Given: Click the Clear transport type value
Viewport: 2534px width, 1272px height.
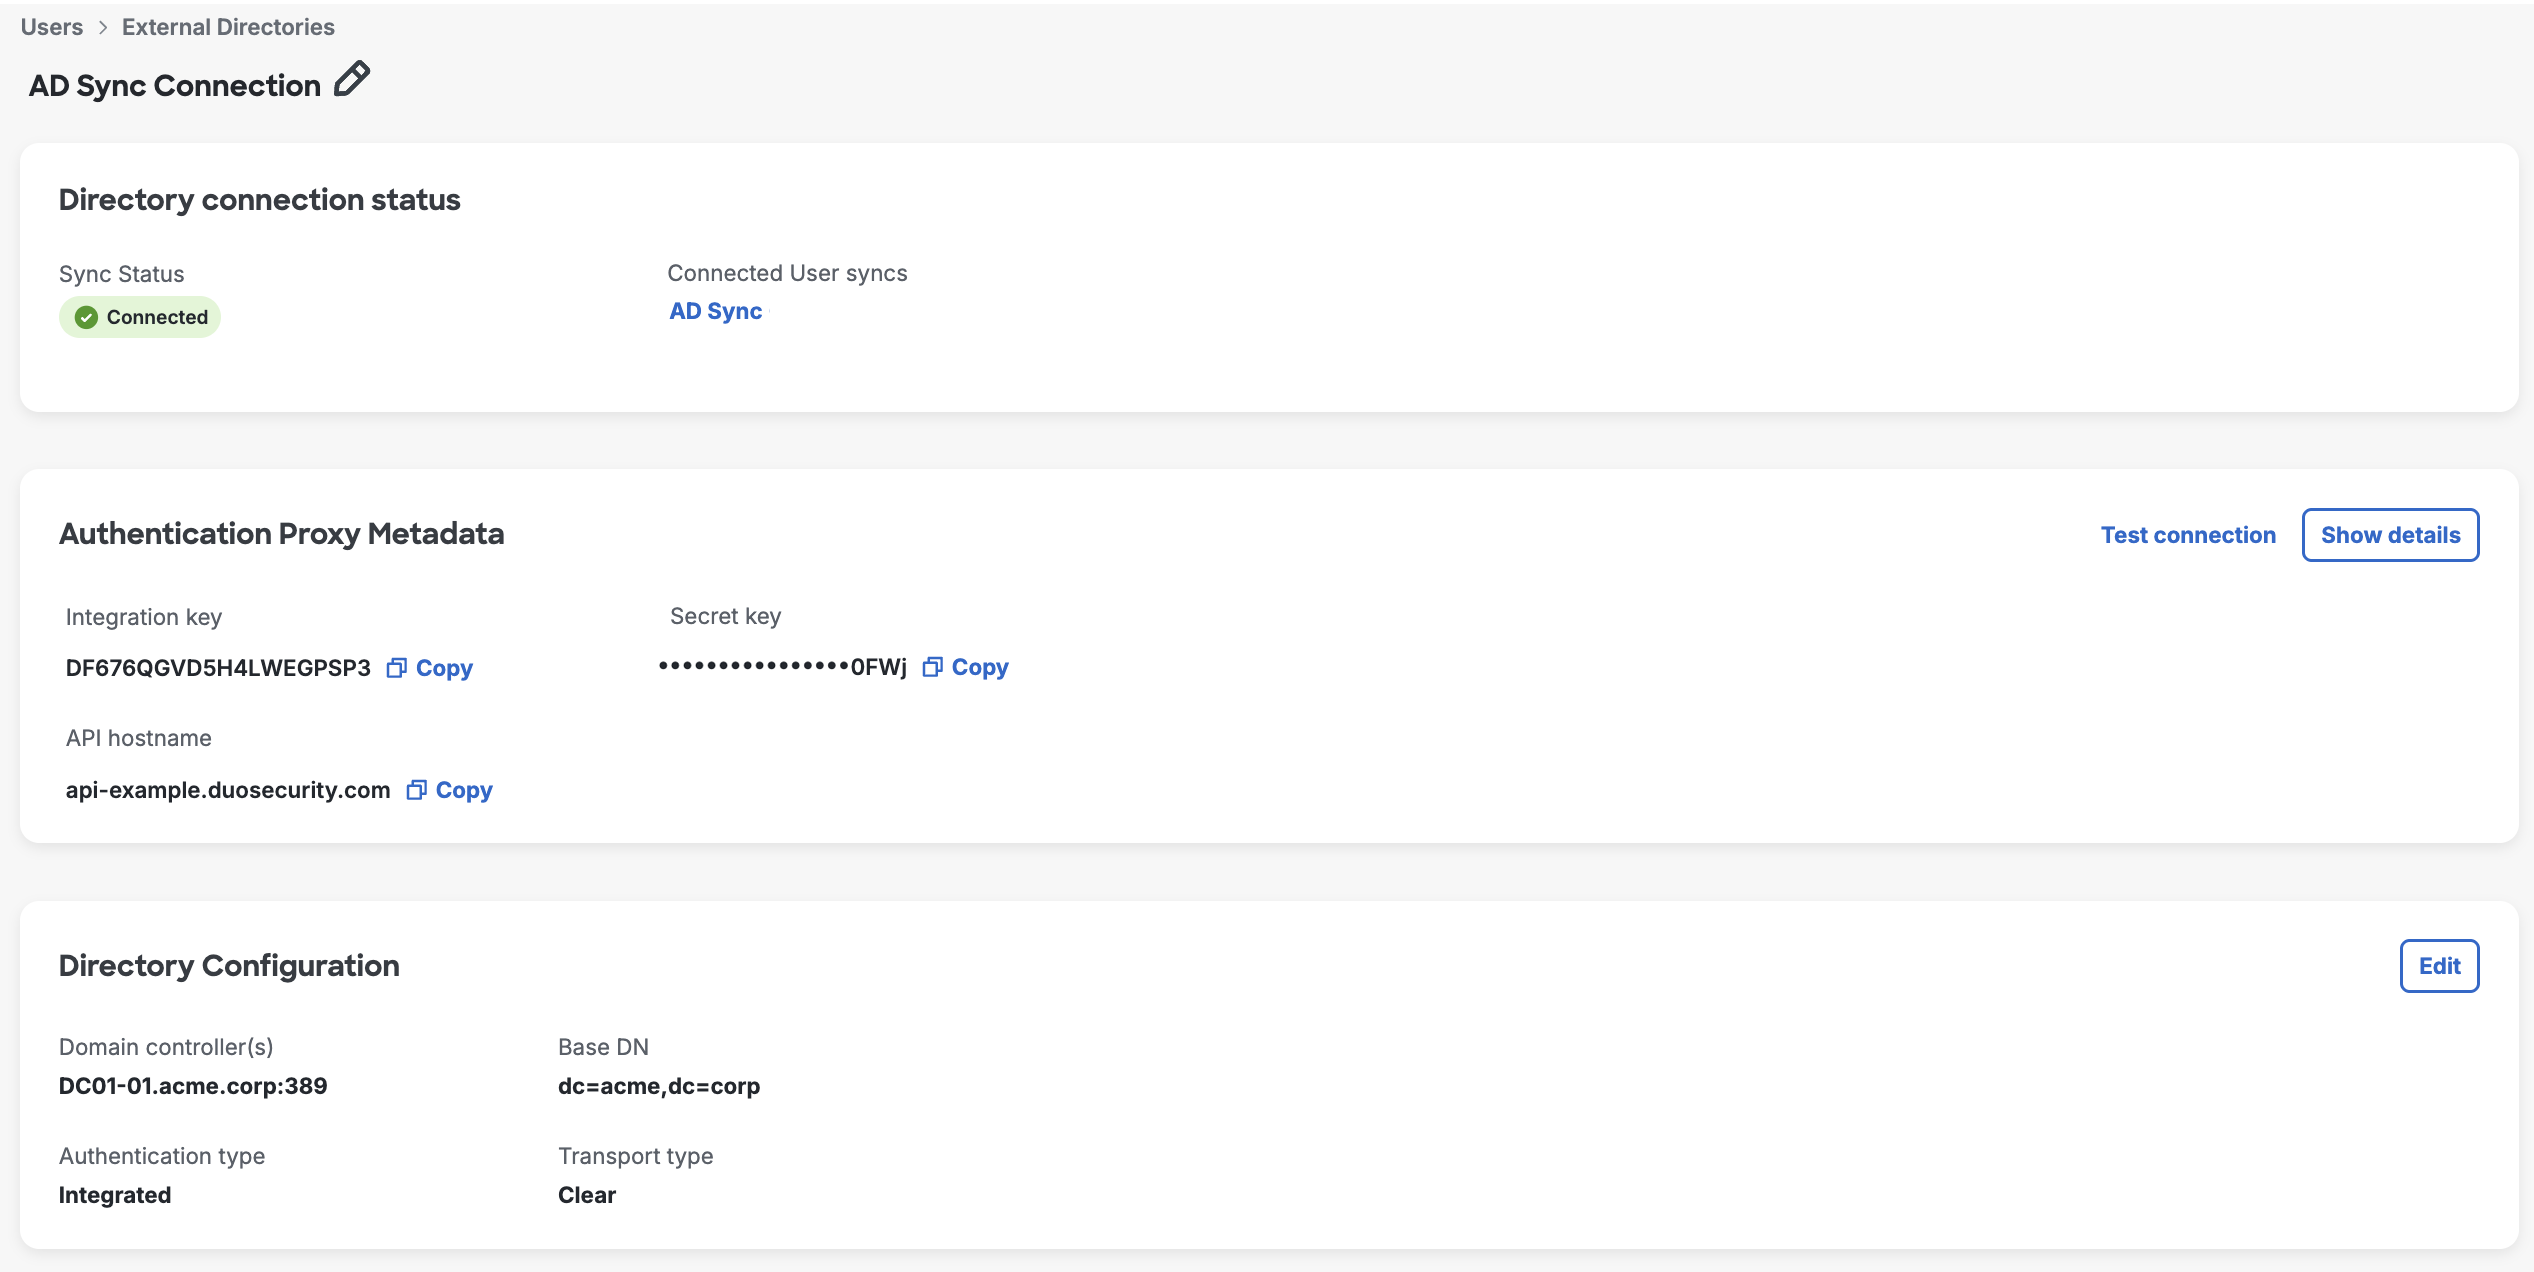Looking at the screenshot, I should click(587, 1195).
